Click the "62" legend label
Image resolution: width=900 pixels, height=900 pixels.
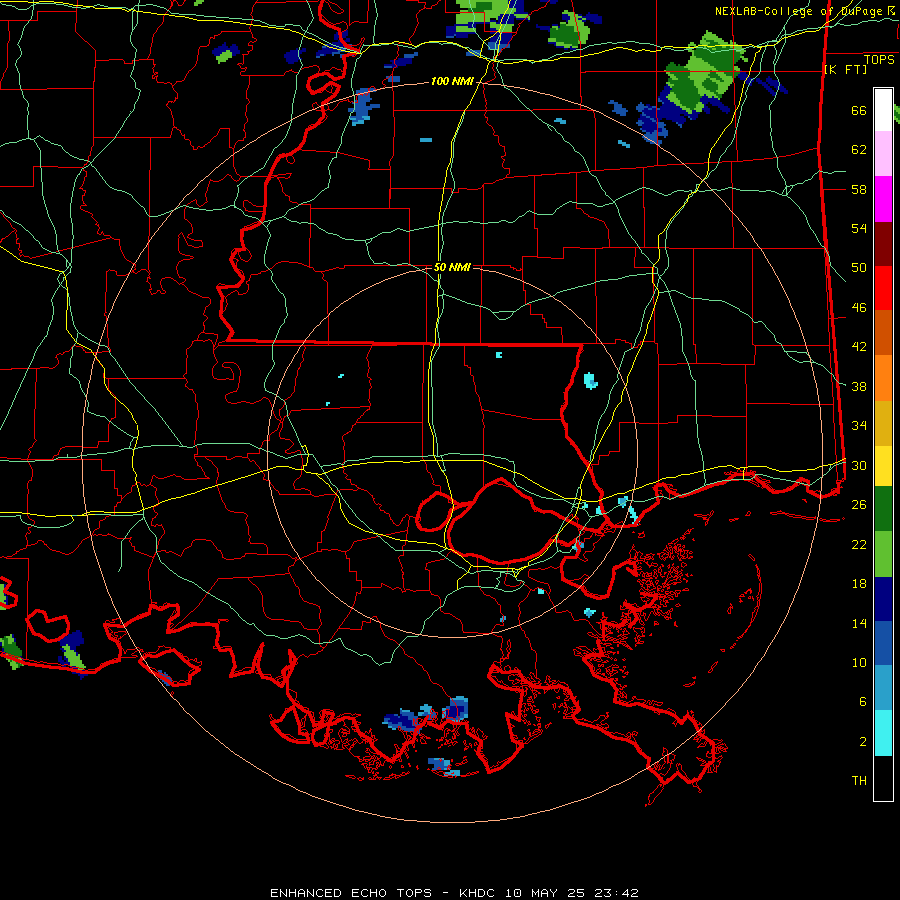click(859, 150)
